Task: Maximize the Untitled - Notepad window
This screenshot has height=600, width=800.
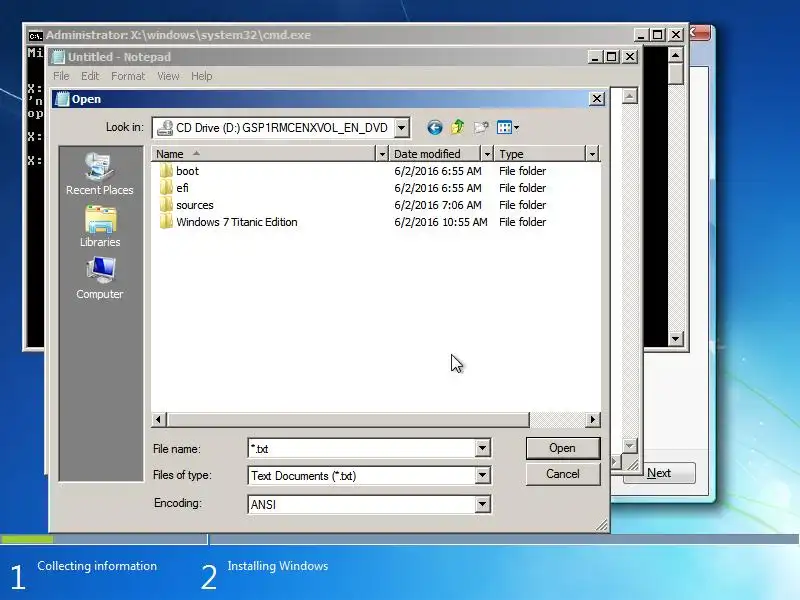Action: (612, 57)
